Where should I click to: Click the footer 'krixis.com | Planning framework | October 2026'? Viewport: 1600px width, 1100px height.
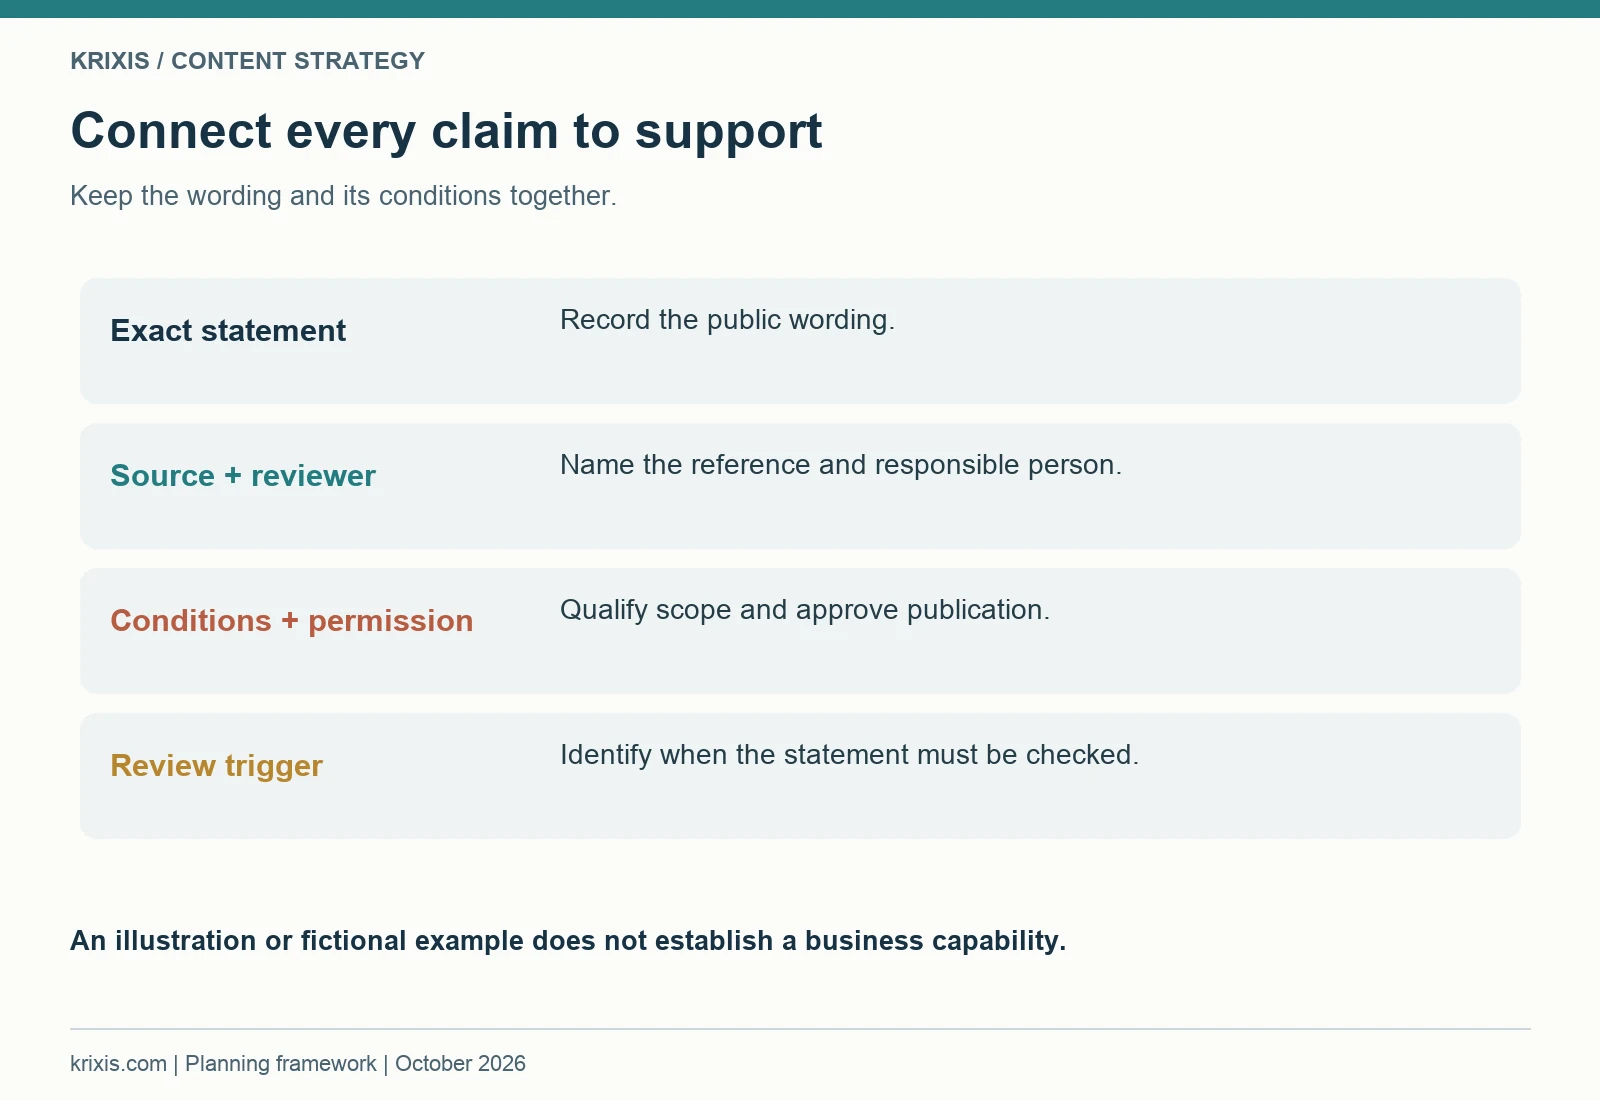pos(298,1064)
